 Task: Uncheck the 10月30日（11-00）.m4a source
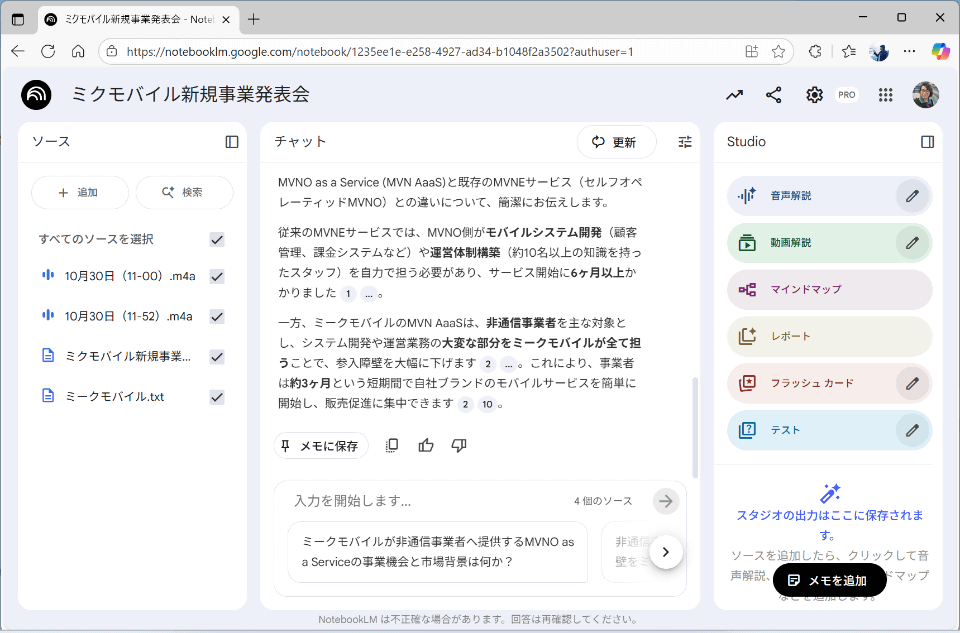tap(217, 277)
